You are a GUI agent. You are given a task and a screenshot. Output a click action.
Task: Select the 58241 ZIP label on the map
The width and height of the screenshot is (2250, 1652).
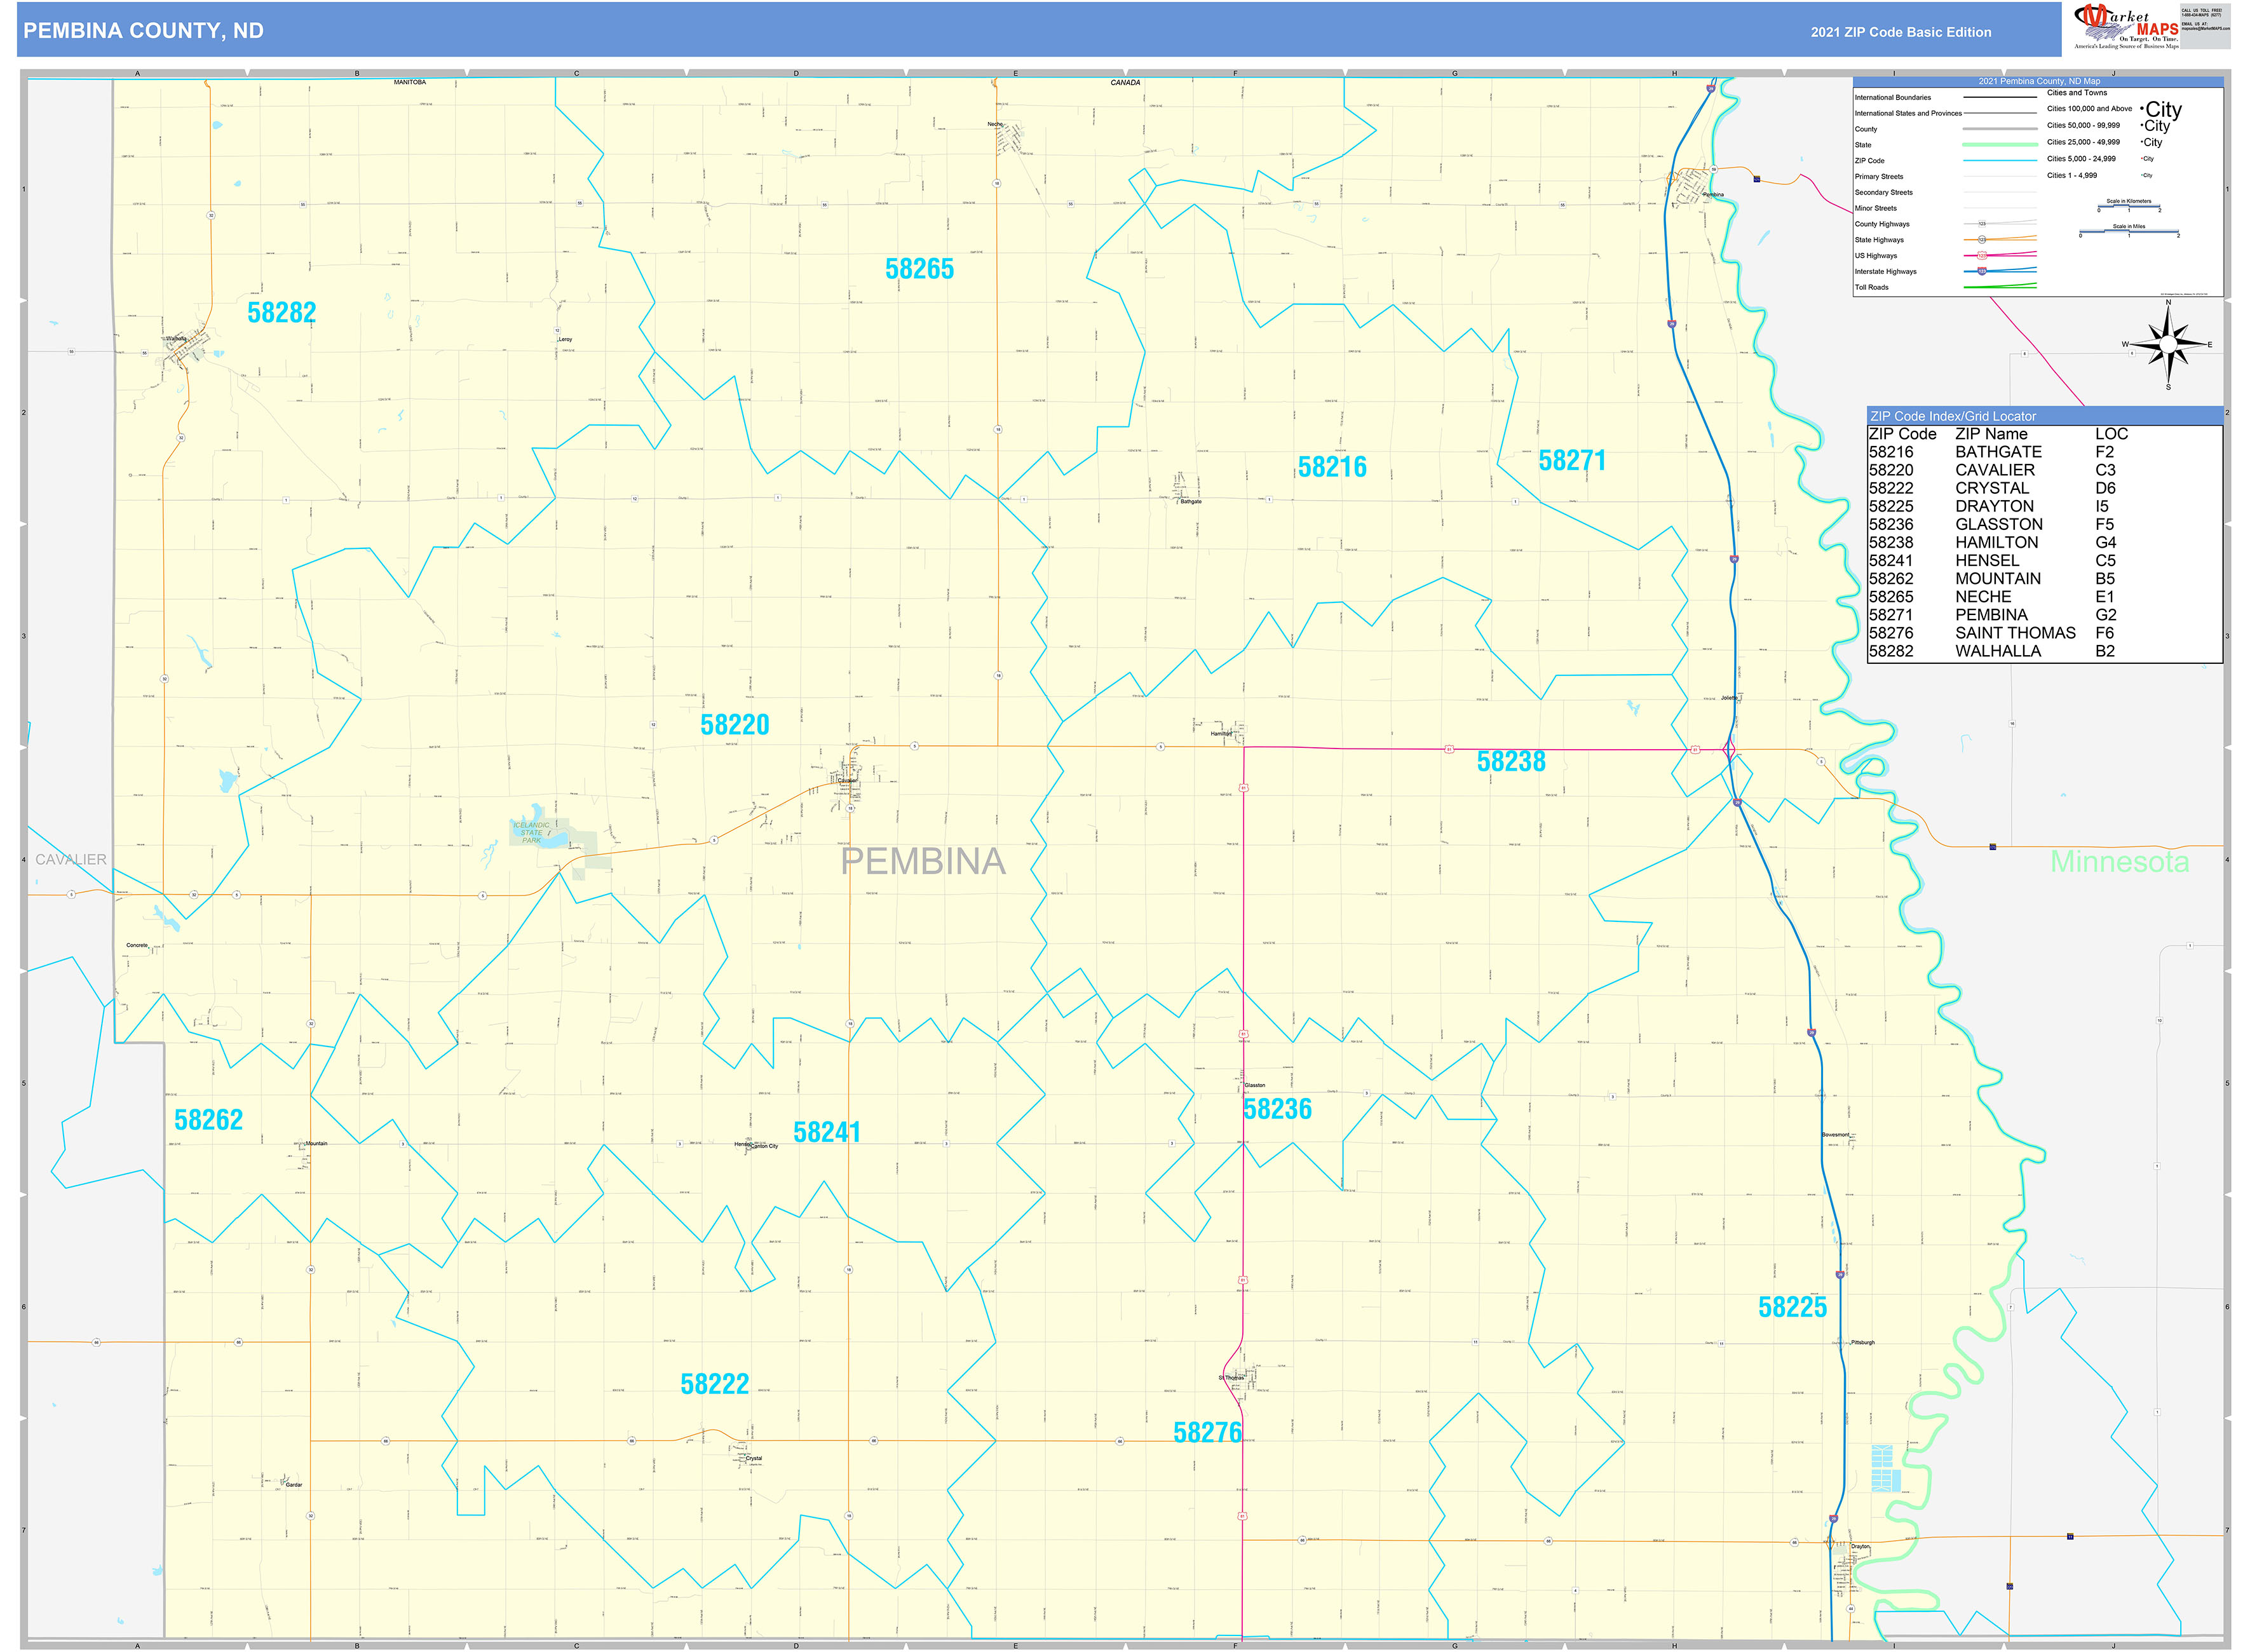(827, 1132)
